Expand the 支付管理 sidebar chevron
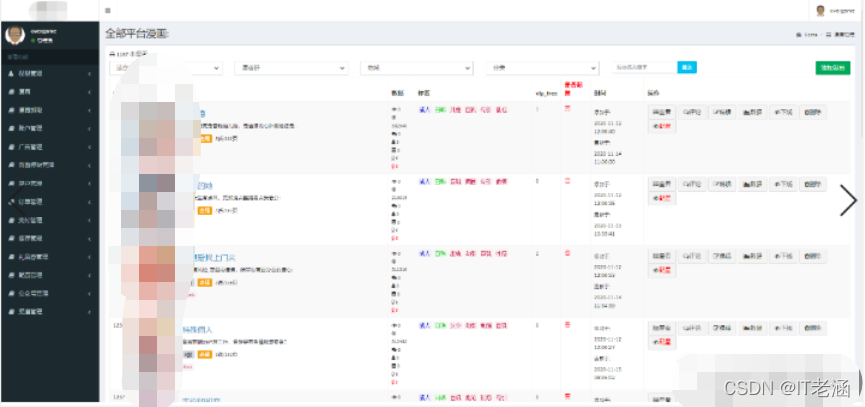Viewport: 865px width, 407px height. pos(89,220)
